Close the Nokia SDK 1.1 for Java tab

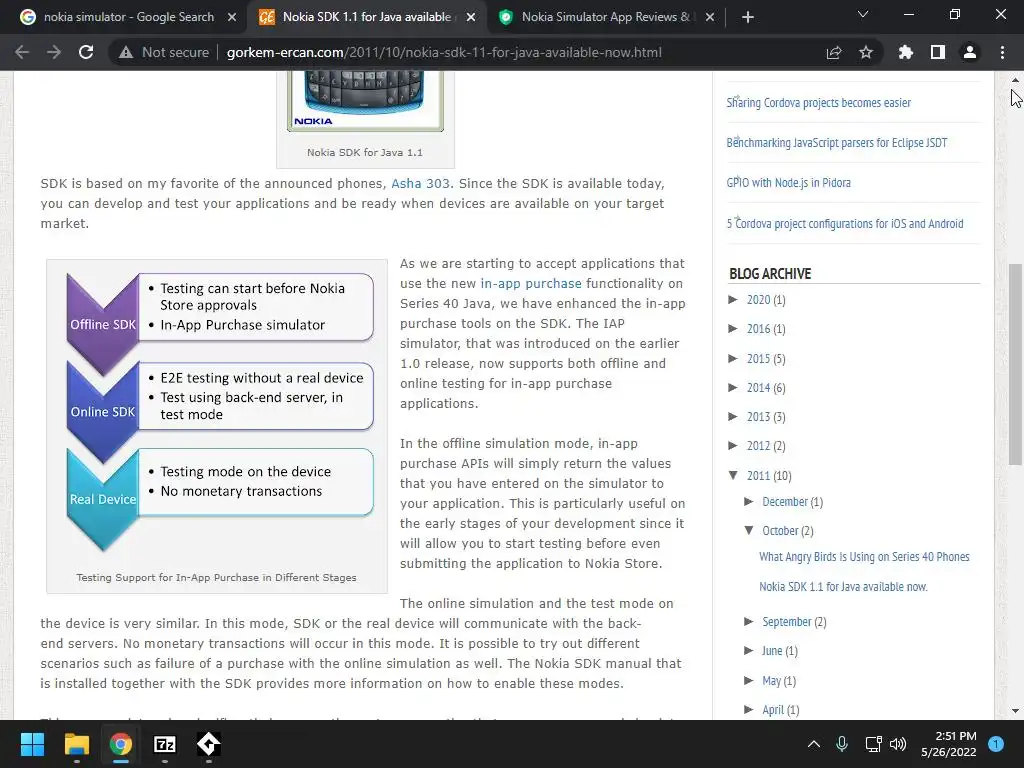click(471, 17)
